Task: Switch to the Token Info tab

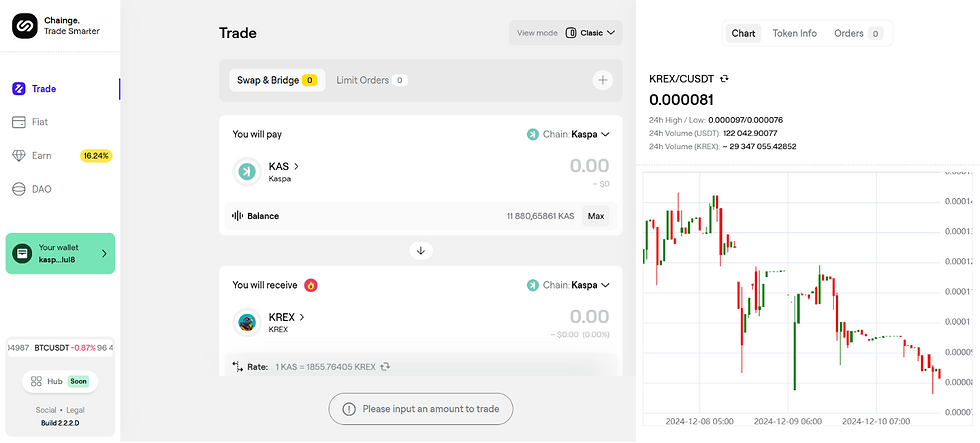Action: [794, 34]
